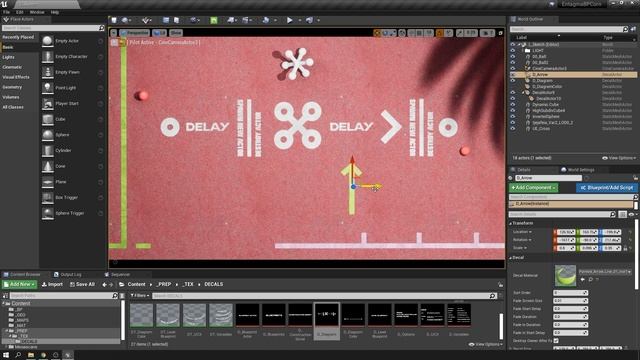Select the Cylinder placement icon
Image resolution: width=640 pixels, height=360 pixels.
[48, 151]
